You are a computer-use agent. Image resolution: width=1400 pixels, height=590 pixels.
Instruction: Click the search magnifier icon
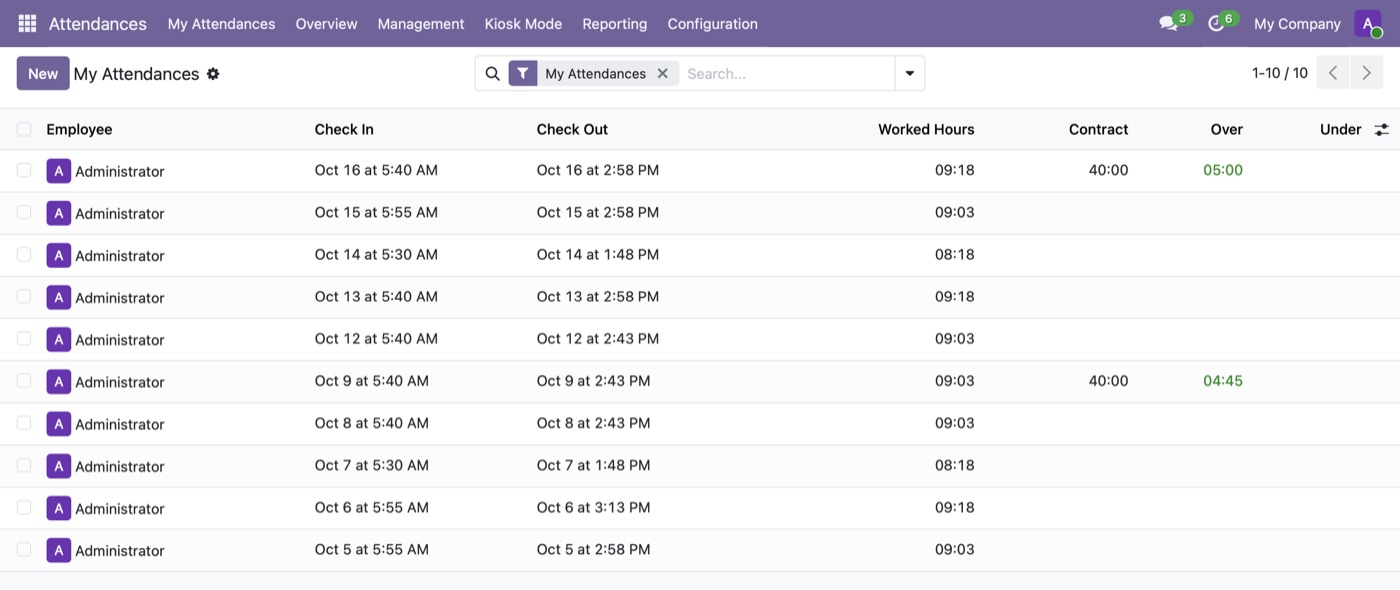pyautogui.click(x=492, y=73)
